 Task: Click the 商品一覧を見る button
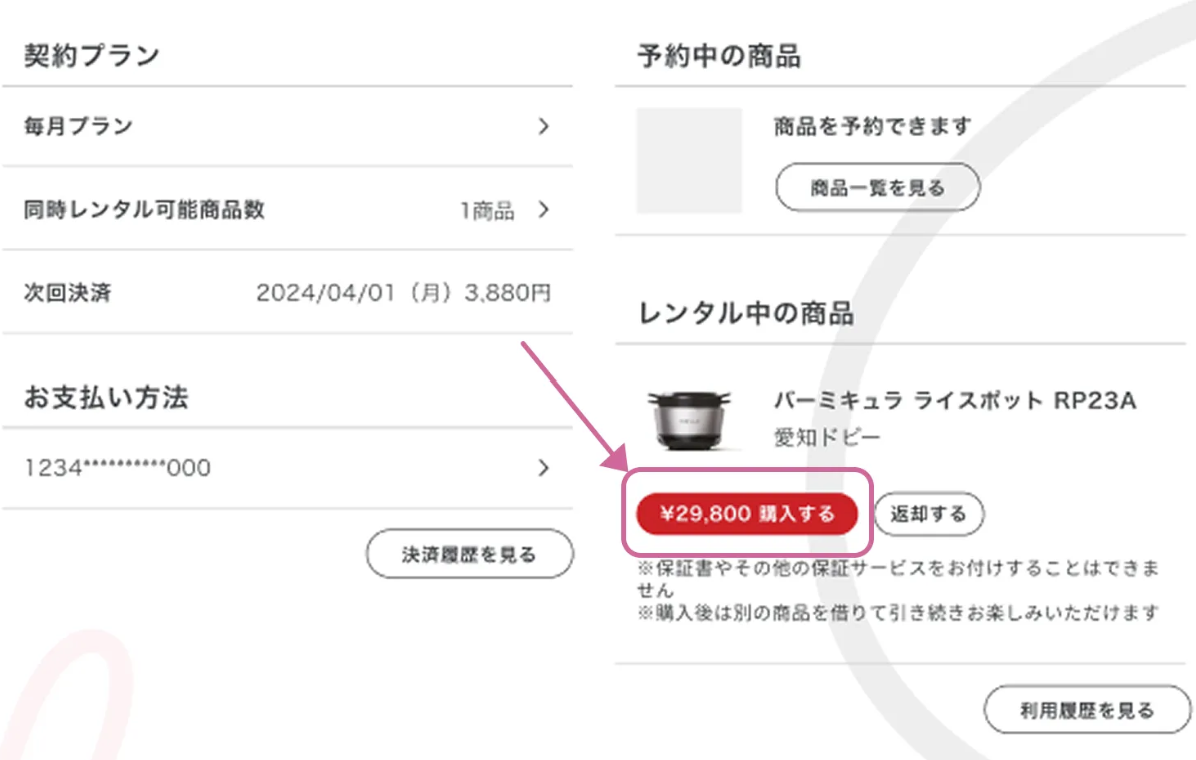pos(876,186)
